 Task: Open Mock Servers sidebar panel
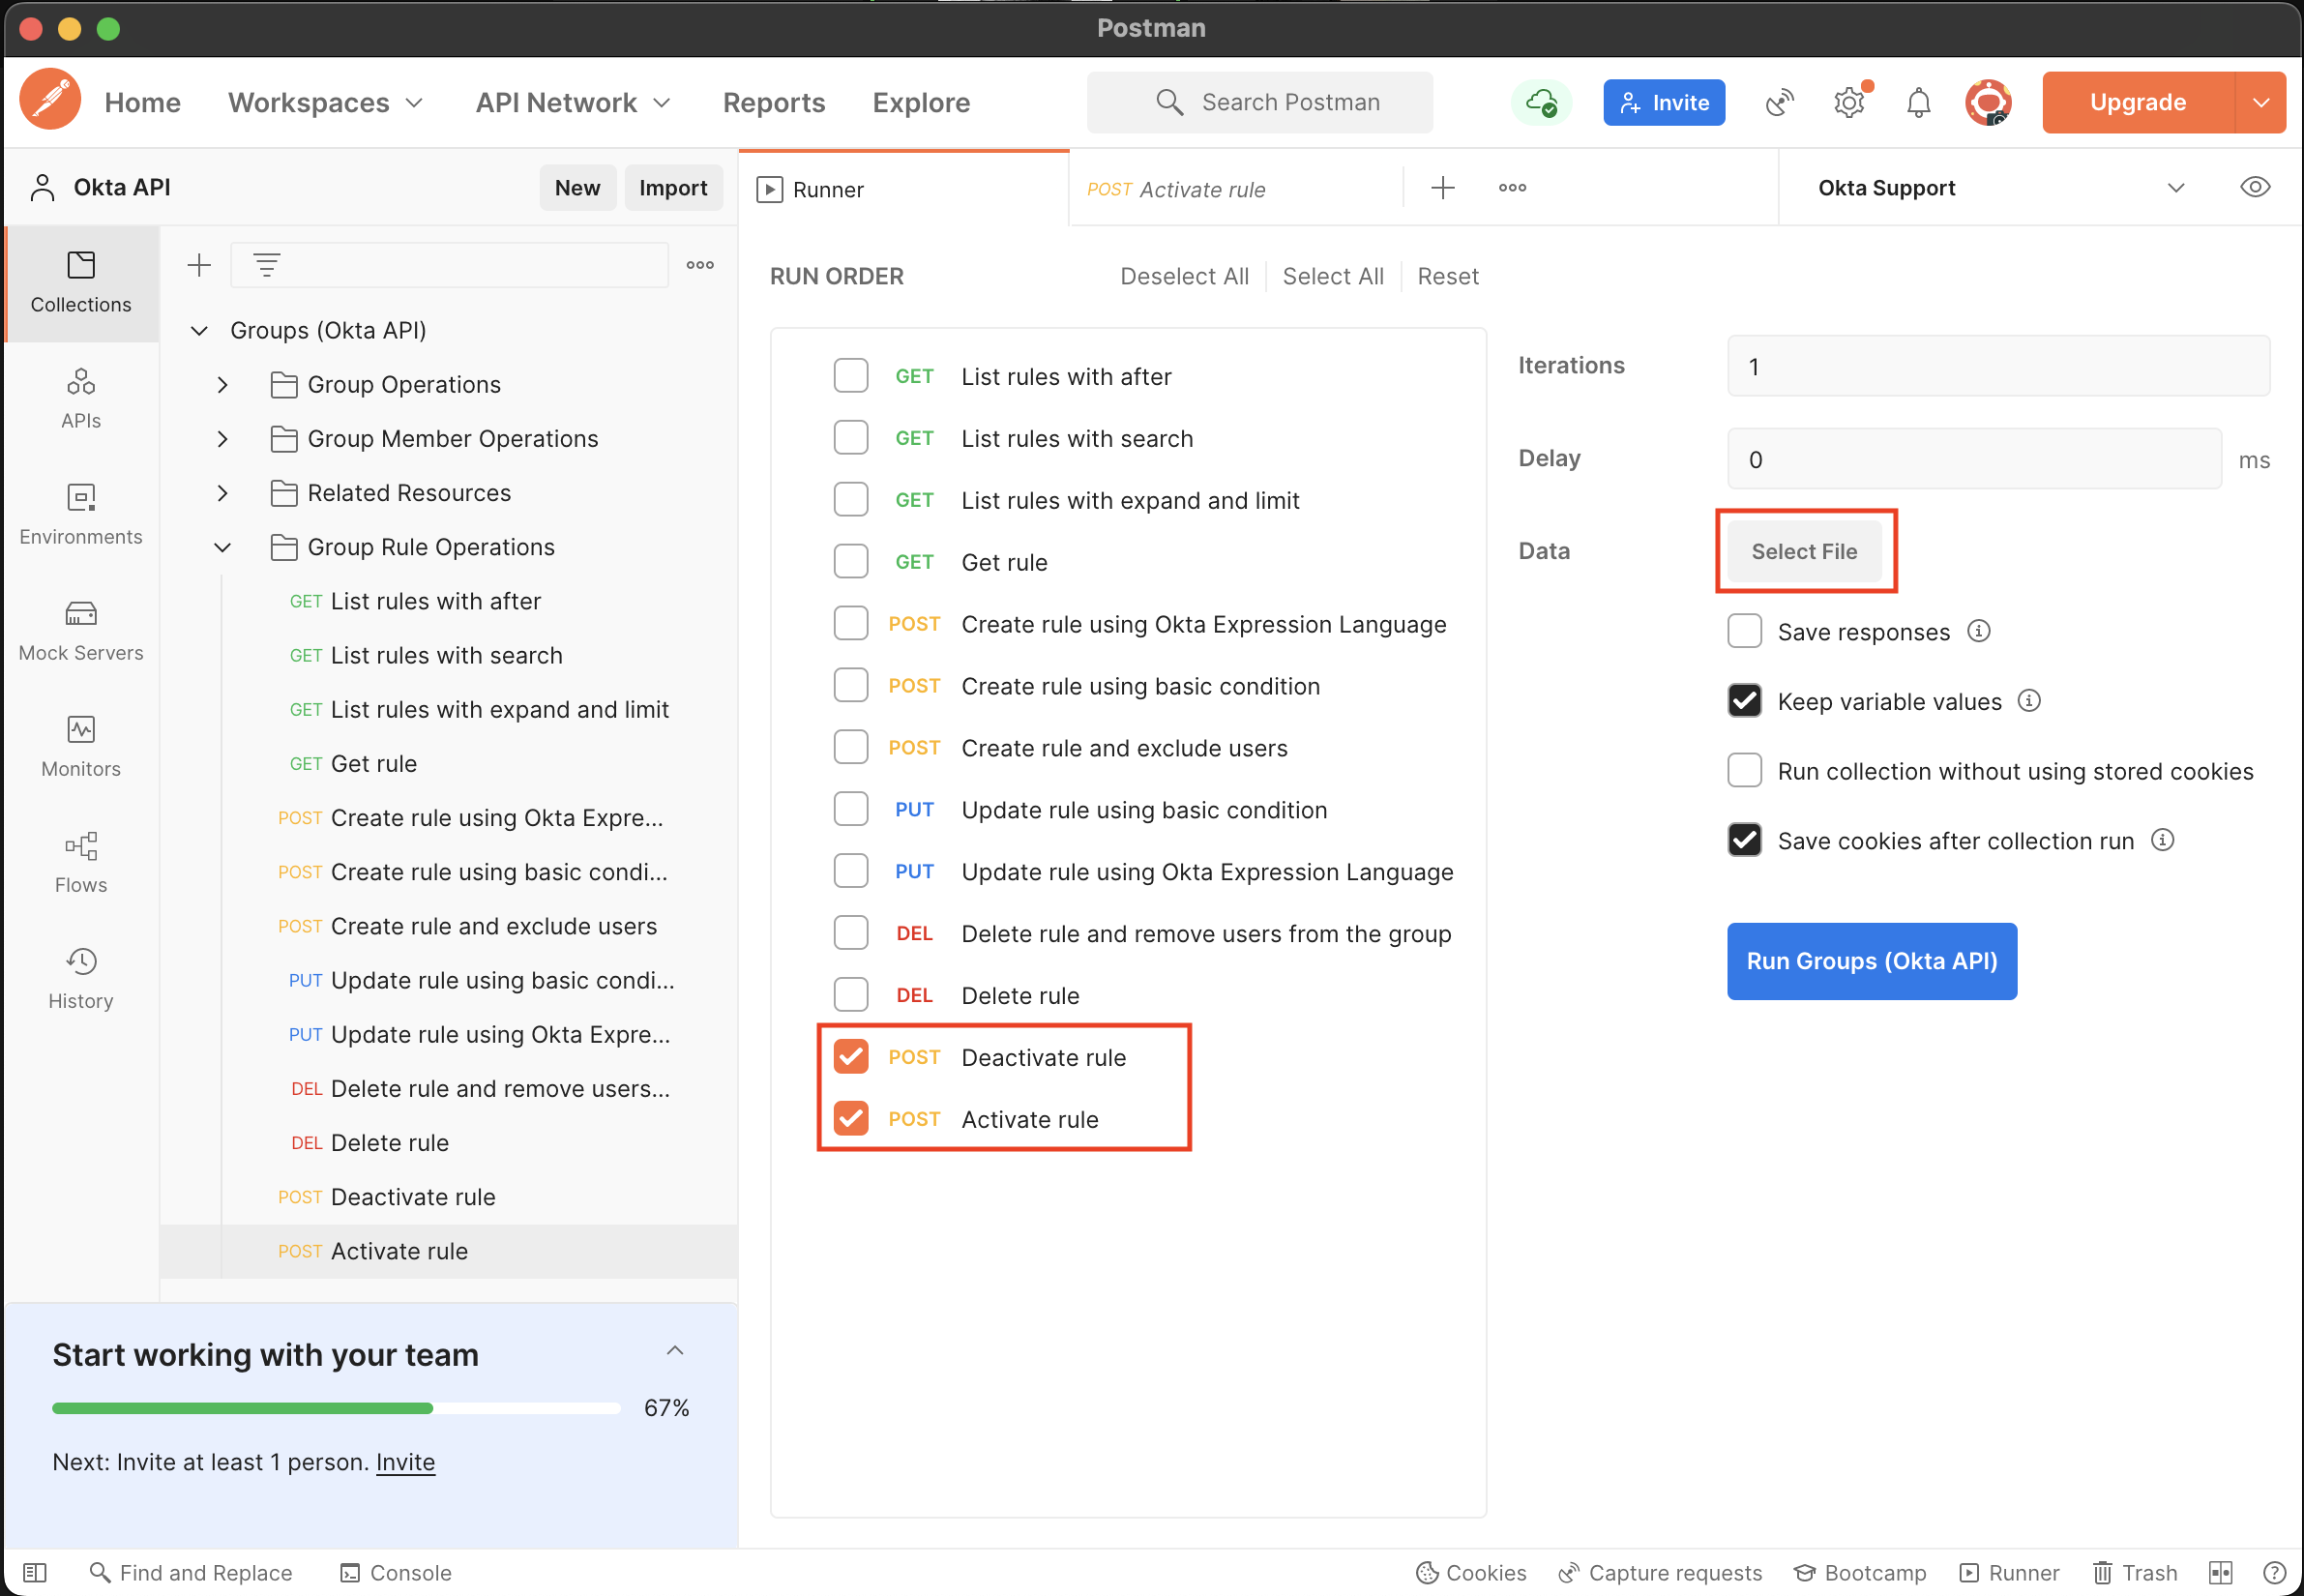point(81,631)
